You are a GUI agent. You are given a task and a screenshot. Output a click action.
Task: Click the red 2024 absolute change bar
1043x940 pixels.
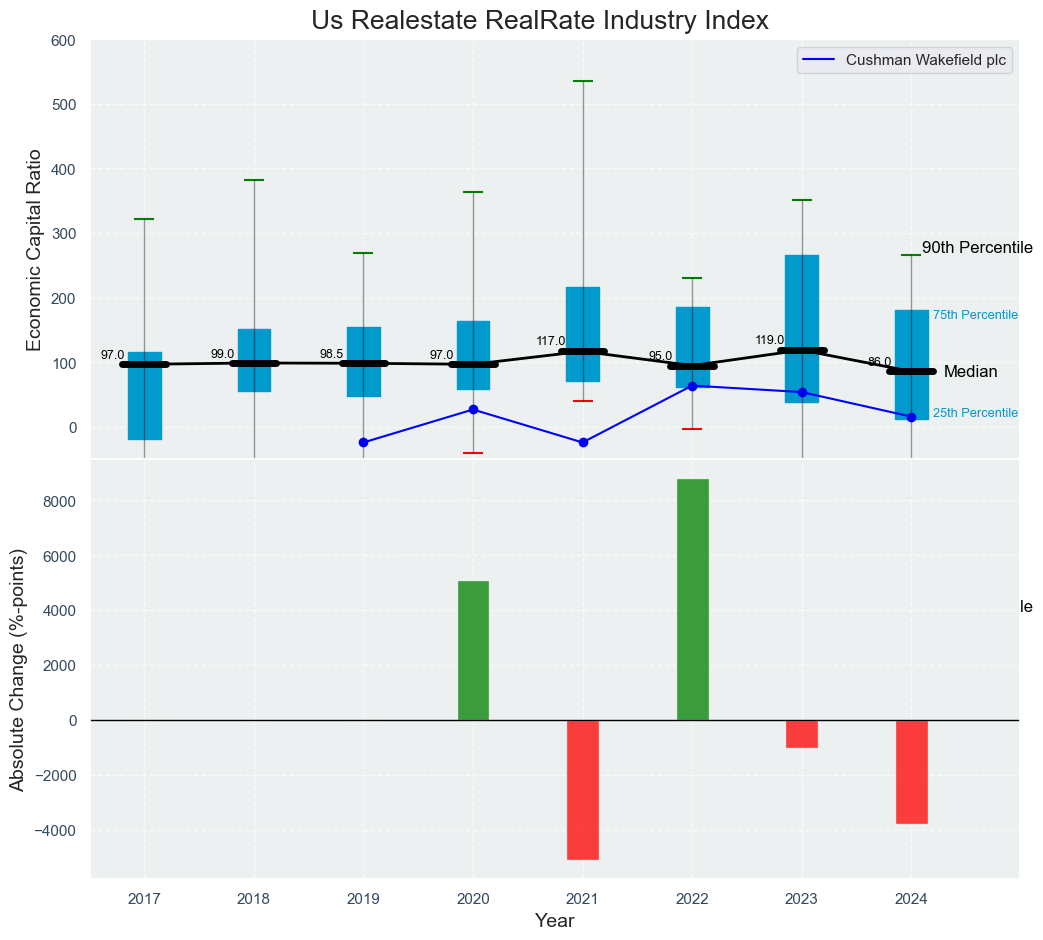point(911,771)
